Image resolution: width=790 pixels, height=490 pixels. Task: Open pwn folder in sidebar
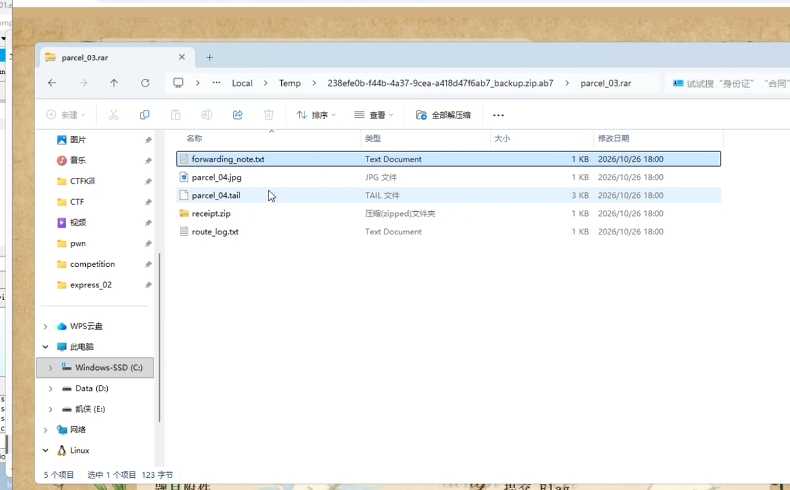[78, 243]
